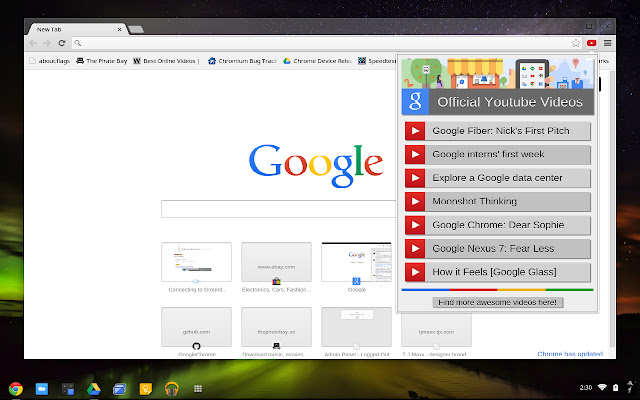Viewport: 640px width, 400px height.
Task: Open the Best Online Videos bookmark
Action: pos(165,61)
